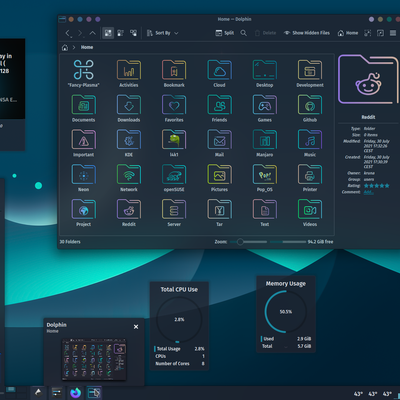Open System Settings from the taskbar
The width and height of the screenshot is (400, 400).
[x=57, y=393]
